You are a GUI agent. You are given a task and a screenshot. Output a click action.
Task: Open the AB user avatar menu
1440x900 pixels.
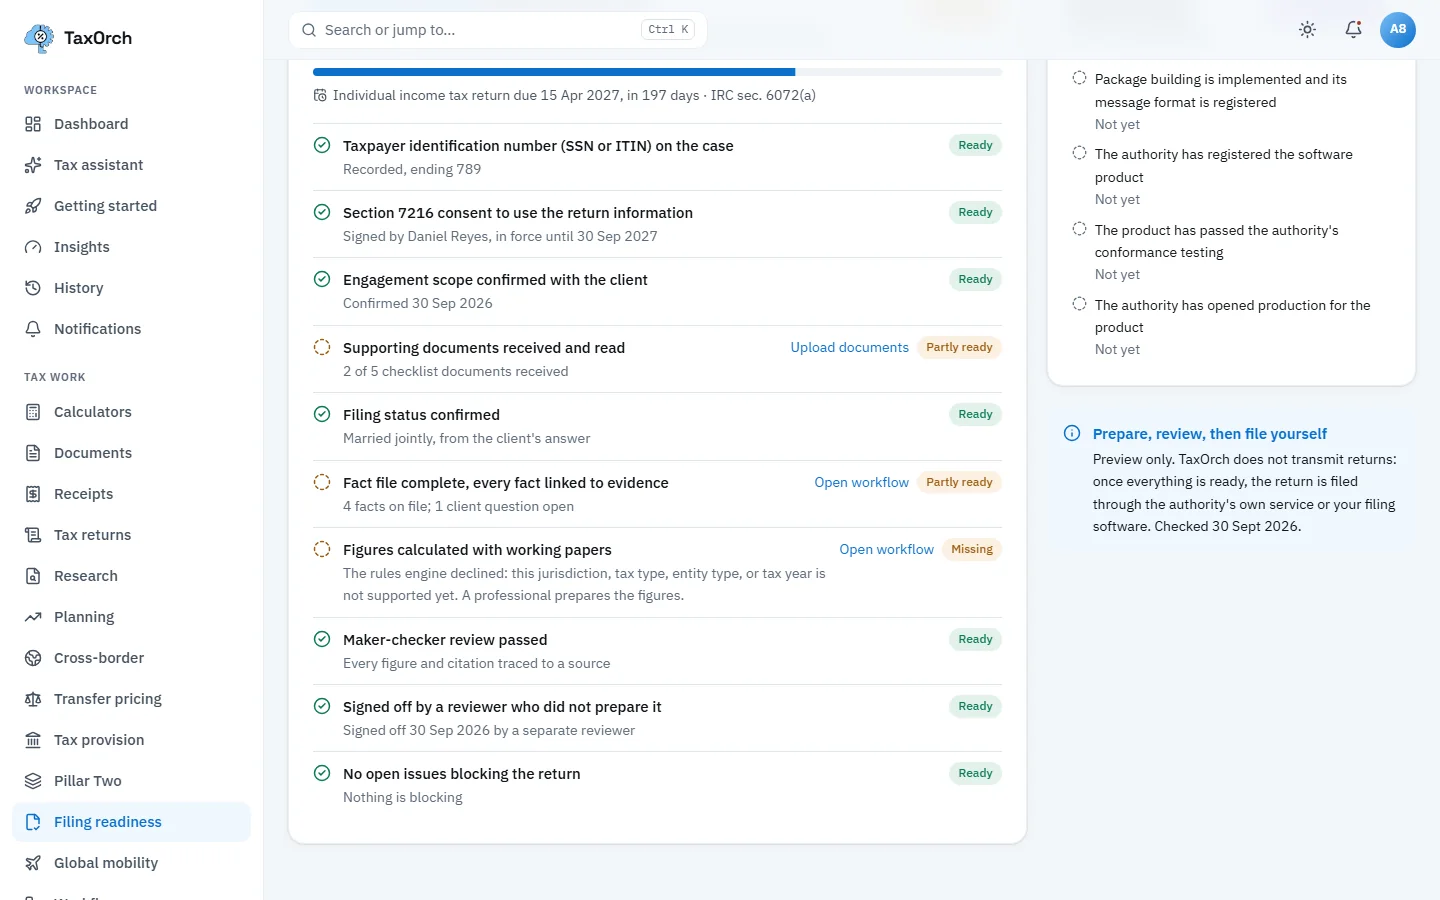point(1398,30)
